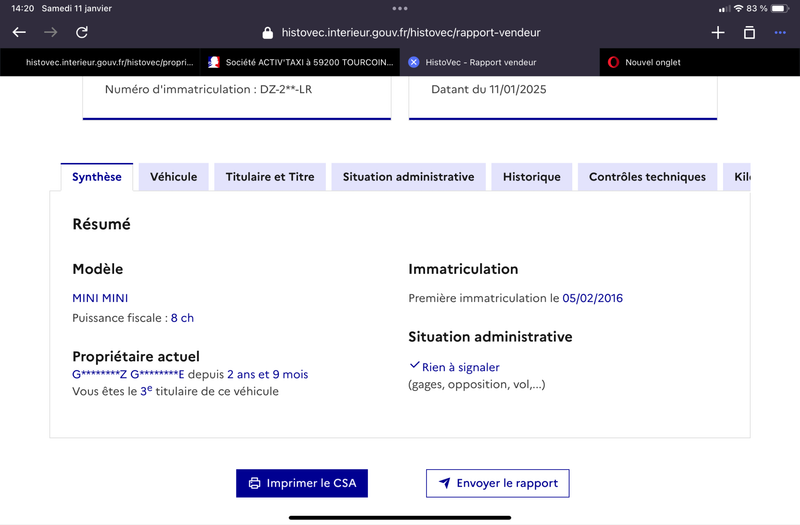Screen dimensions: 800x525
Task: Click the Société ACTIV'TAXI tab favicon
Action: click(x=214, y=62)
